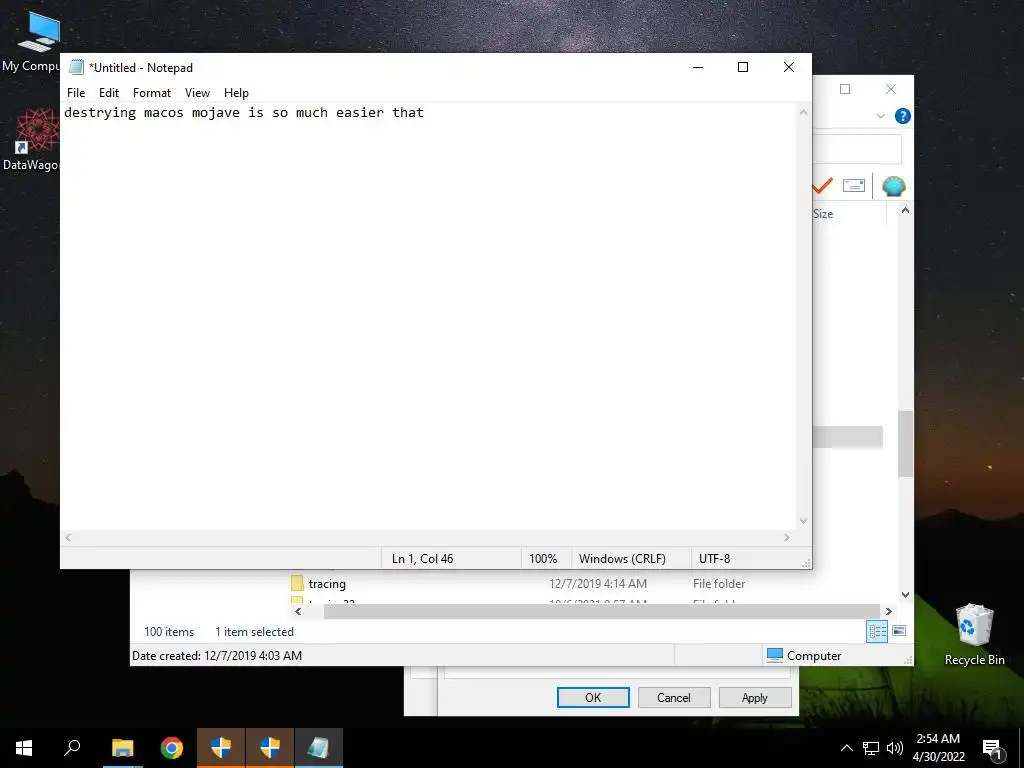Click the Windows (CRLF) status entry
Image resolution: width=1024 pixels, height=768 pixels.
(622, 558)
